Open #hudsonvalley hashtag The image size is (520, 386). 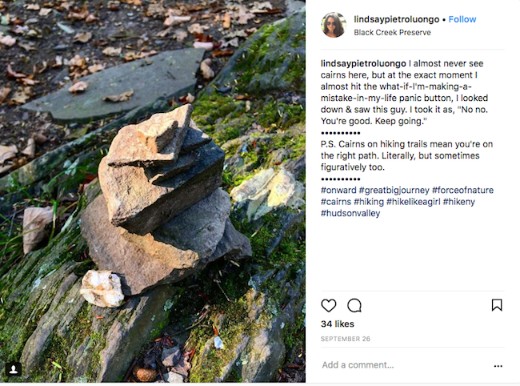(350, 213)
